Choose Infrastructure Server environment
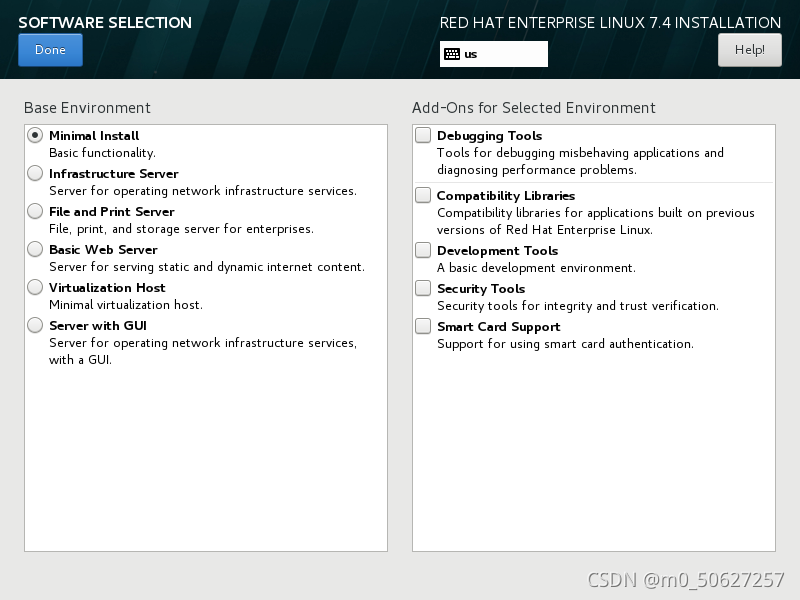This screenshot has height=600, width=800. [35, 173]
